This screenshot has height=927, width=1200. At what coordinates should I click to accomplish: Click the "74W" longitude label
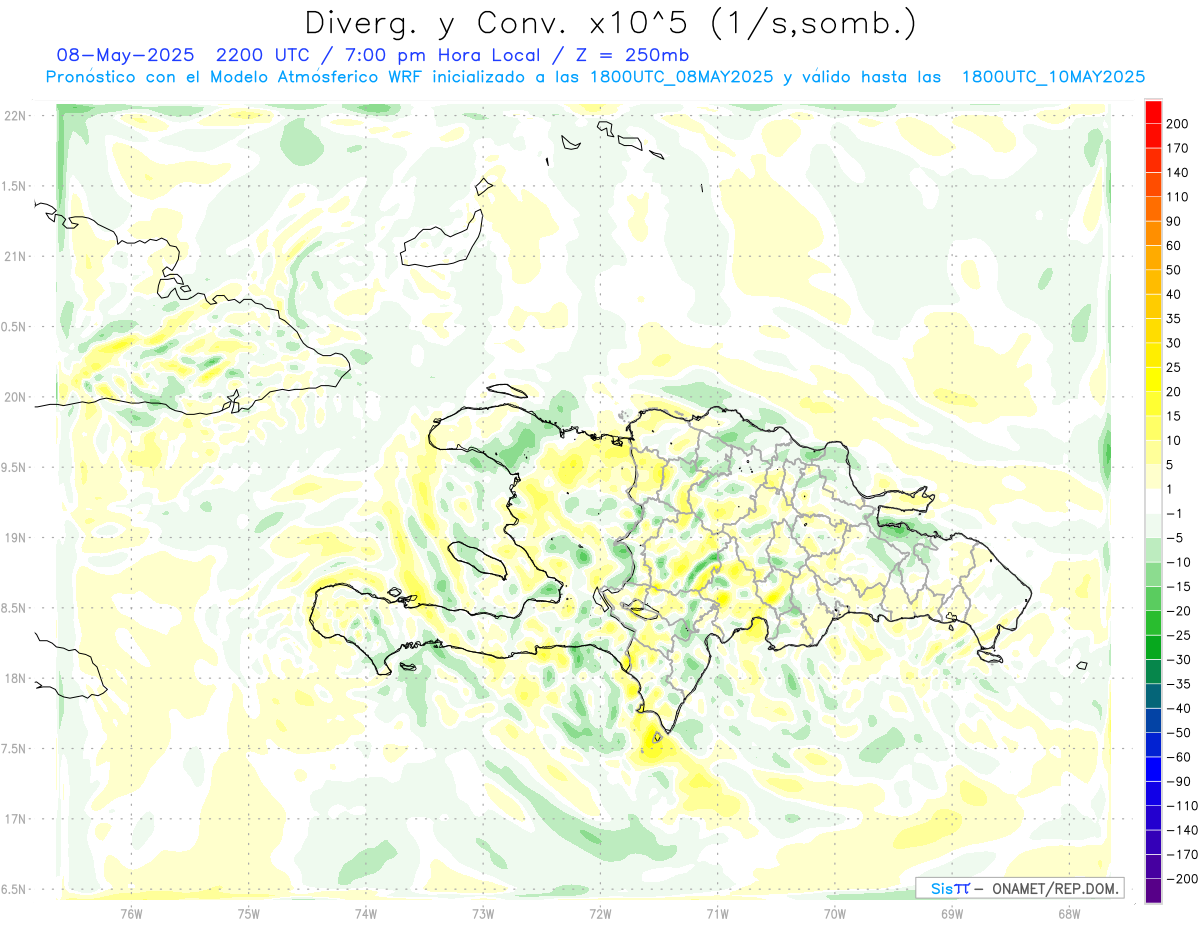[x=366, y=913]
